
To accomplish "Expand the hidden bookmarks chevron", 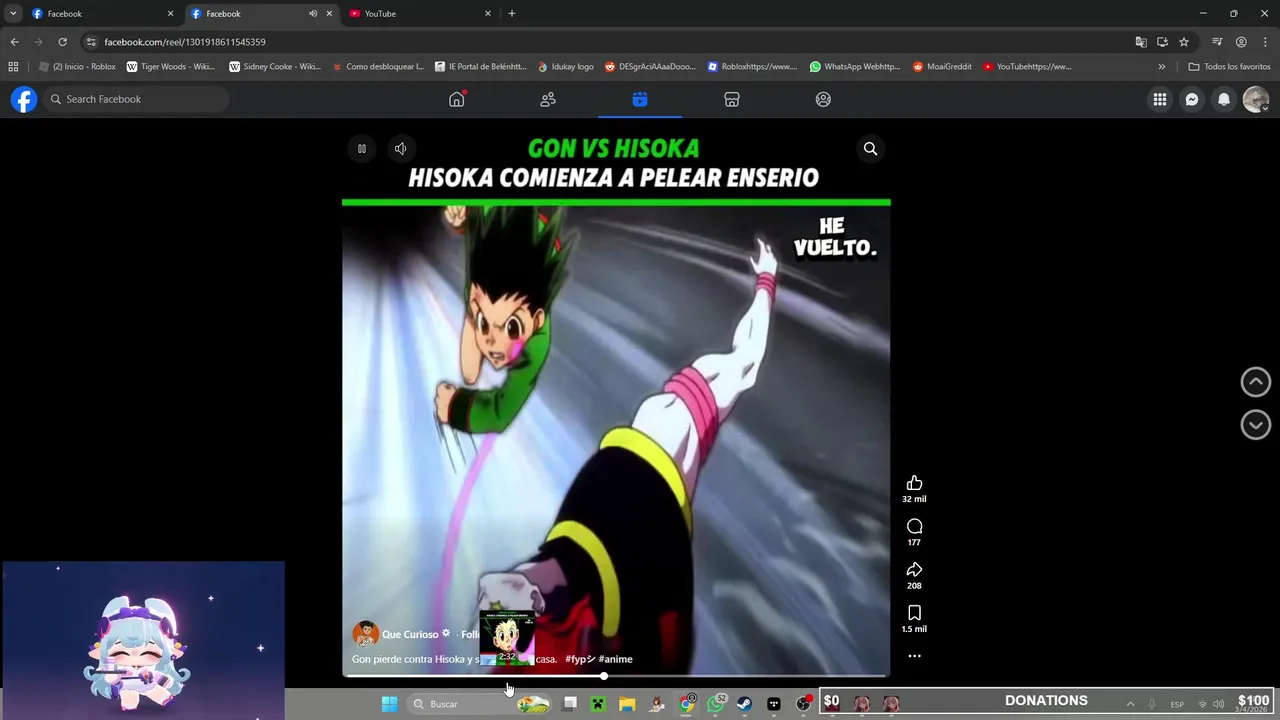I will (x=1161, y=67).
